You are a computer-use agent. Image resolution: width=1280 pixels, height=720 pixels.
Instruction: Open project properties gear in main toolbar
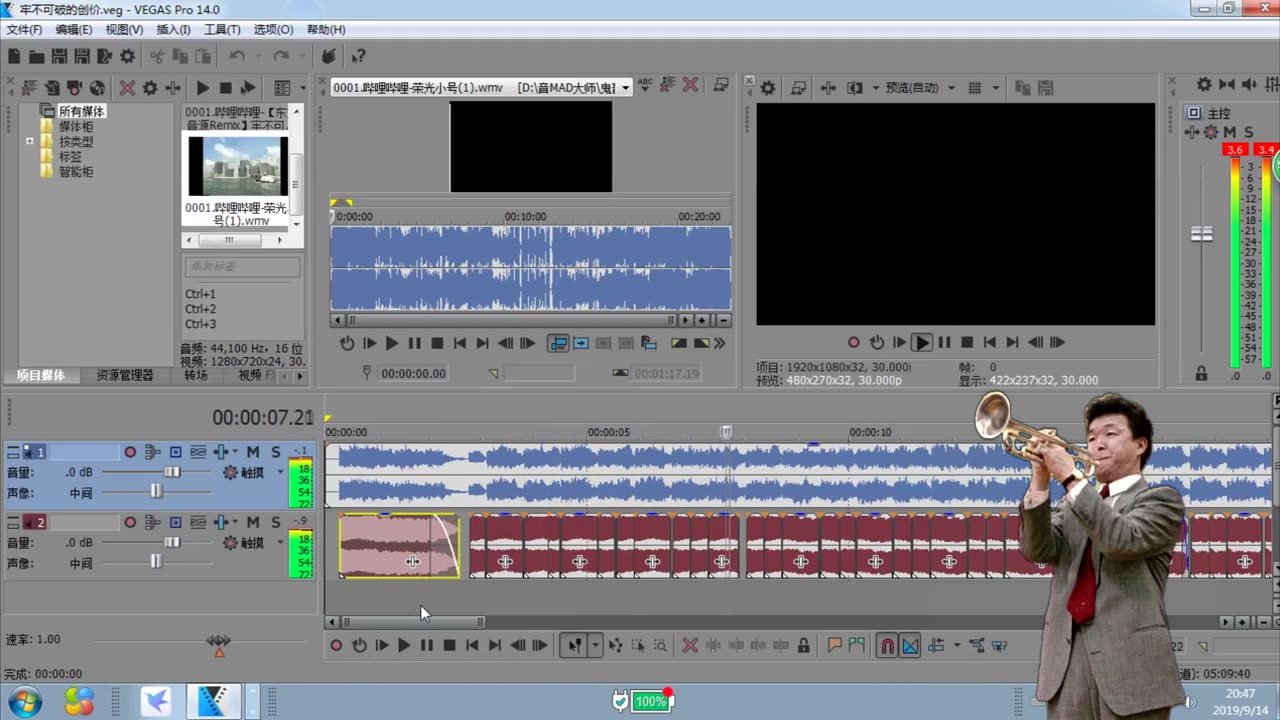[x=127, y=57]
